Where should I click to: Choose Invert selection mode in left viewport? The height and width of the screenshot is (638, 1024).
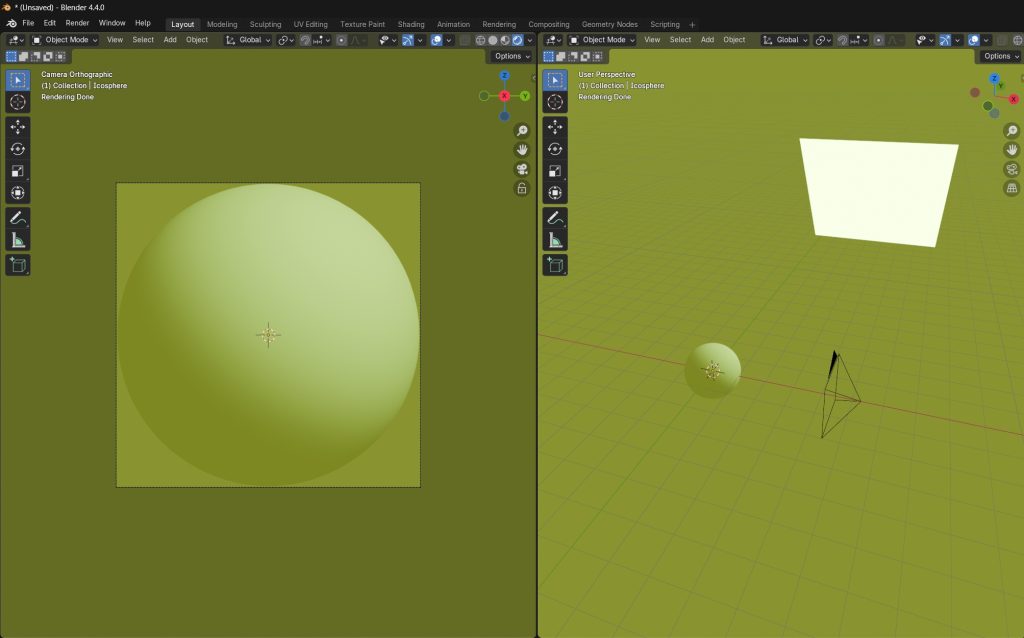click(48, 57)
